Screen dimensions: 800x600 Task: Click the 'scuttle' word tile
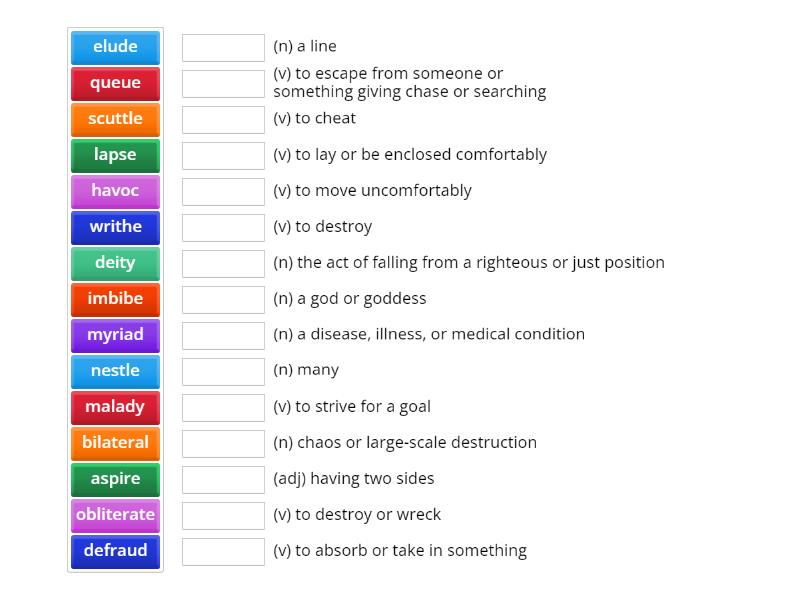click(115, 119)
